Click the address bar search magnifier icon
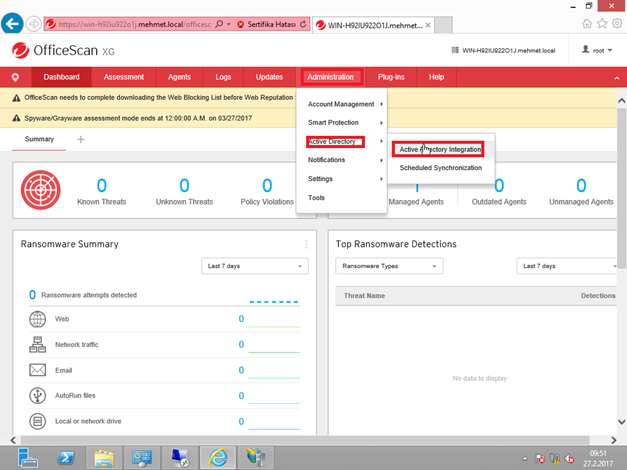627x470 pixels. click(219, 24)
